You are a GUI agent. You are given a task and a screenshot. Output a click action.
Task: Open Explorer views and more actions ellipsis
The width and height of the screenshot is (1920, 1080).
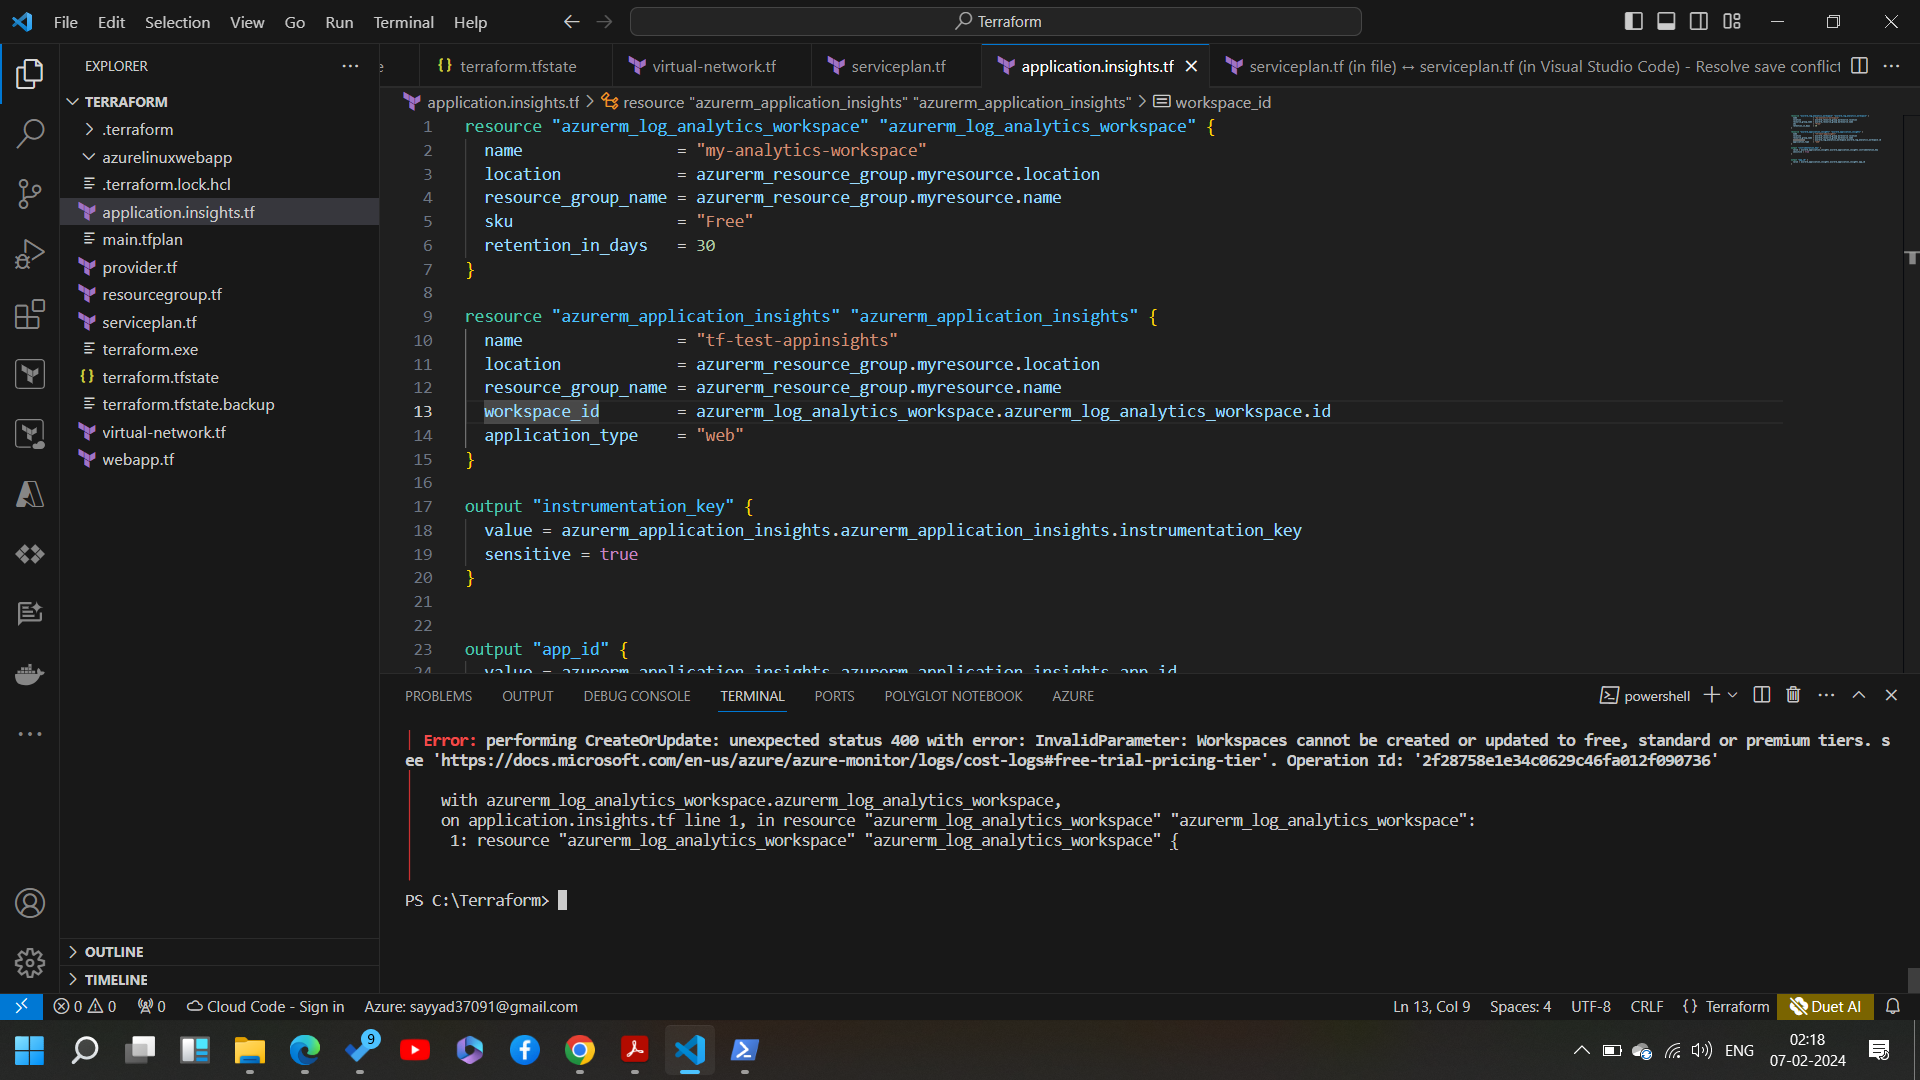(x=350, y=66)
